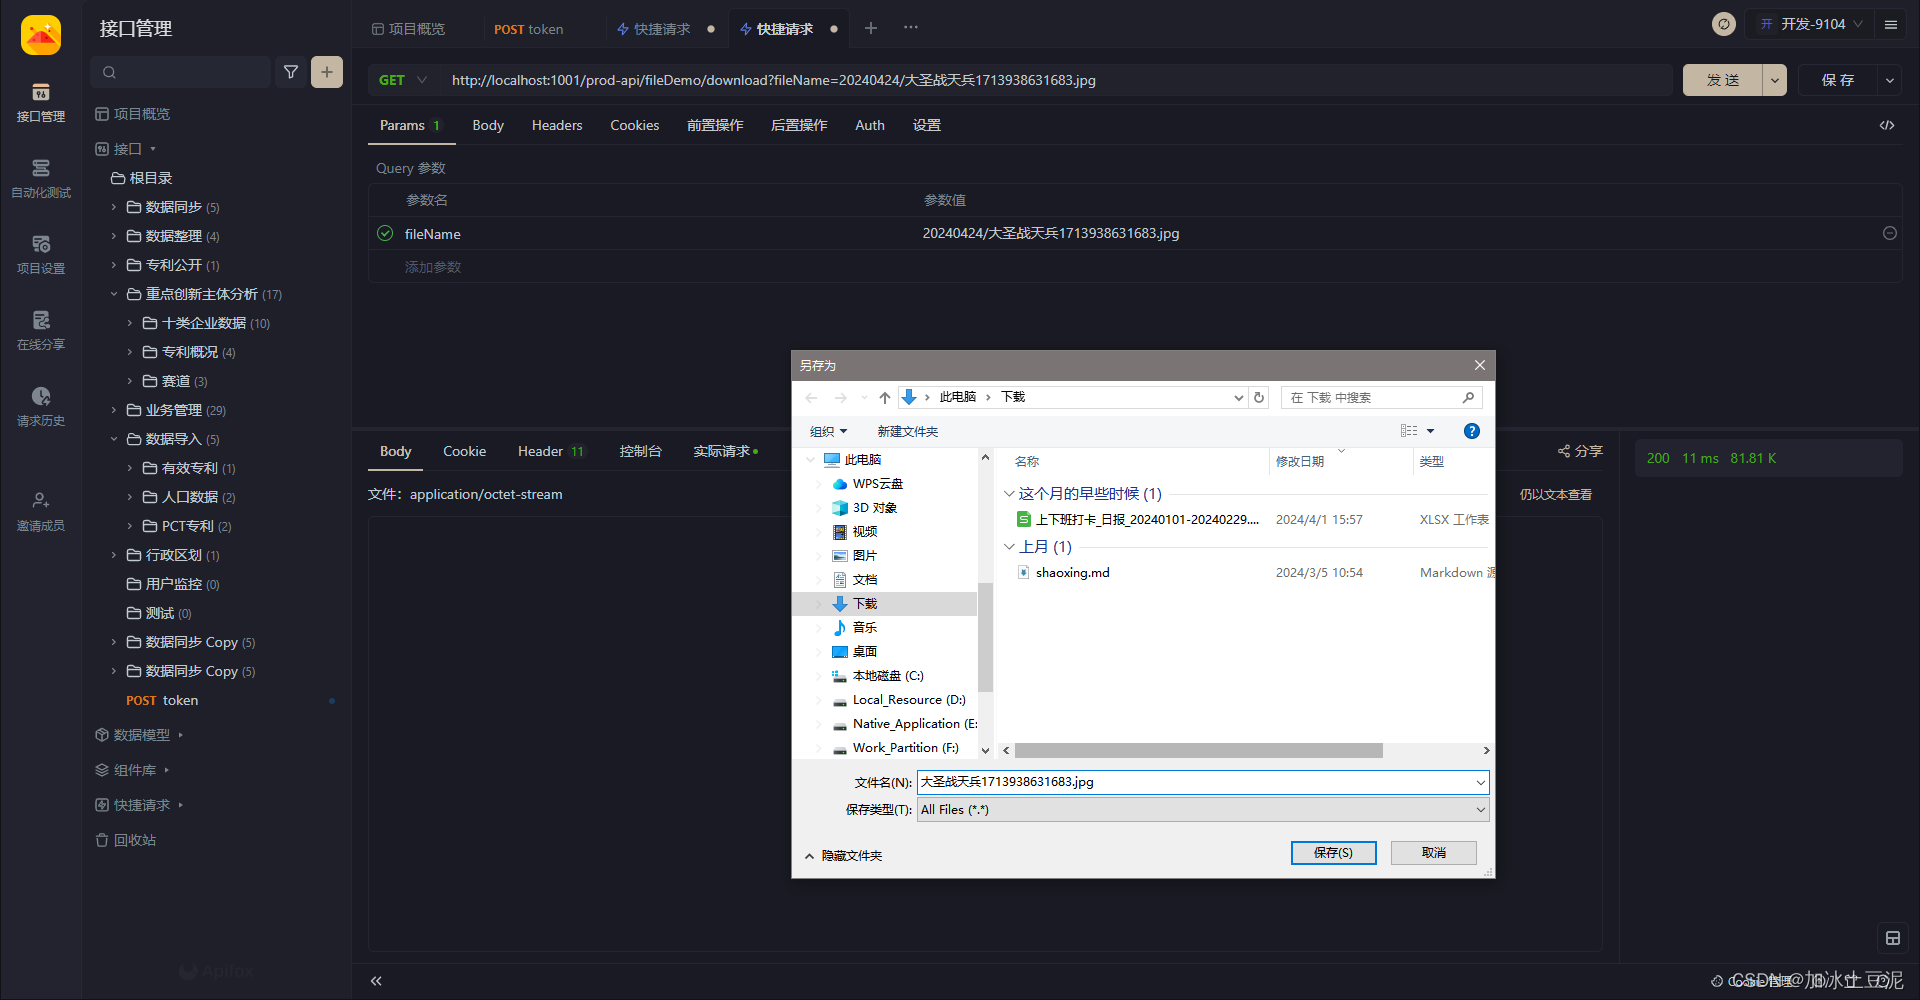Click the filter funnel icon

[x=291, y=72]
